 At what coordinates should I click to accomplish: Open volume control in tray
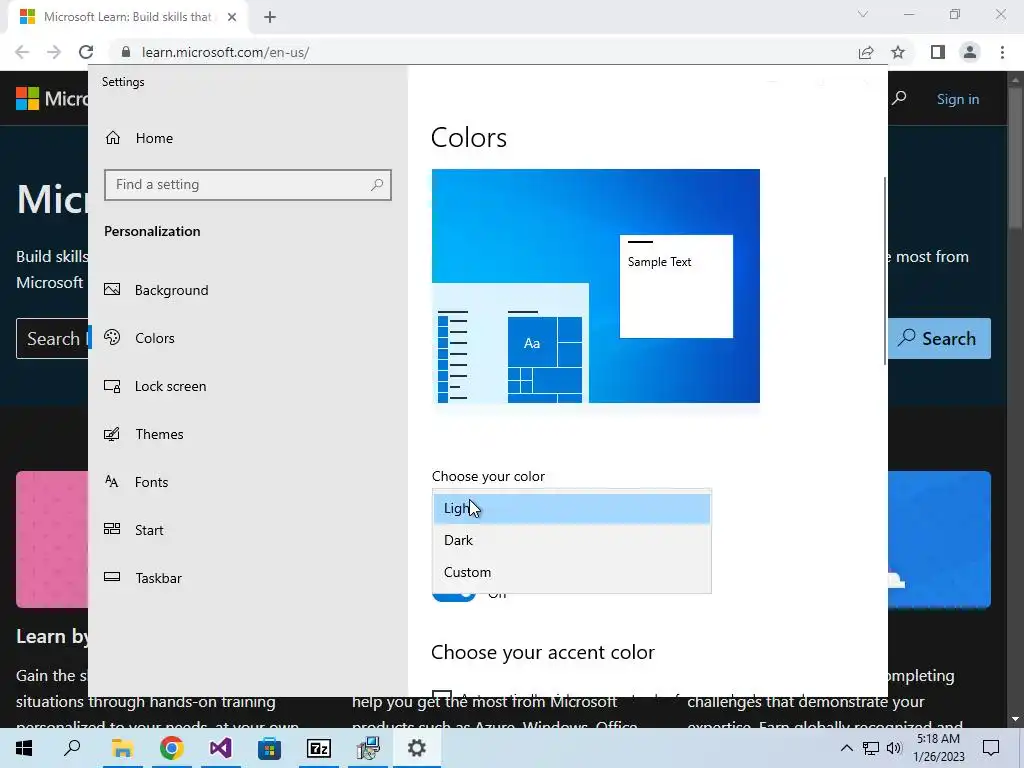(894, 748)
